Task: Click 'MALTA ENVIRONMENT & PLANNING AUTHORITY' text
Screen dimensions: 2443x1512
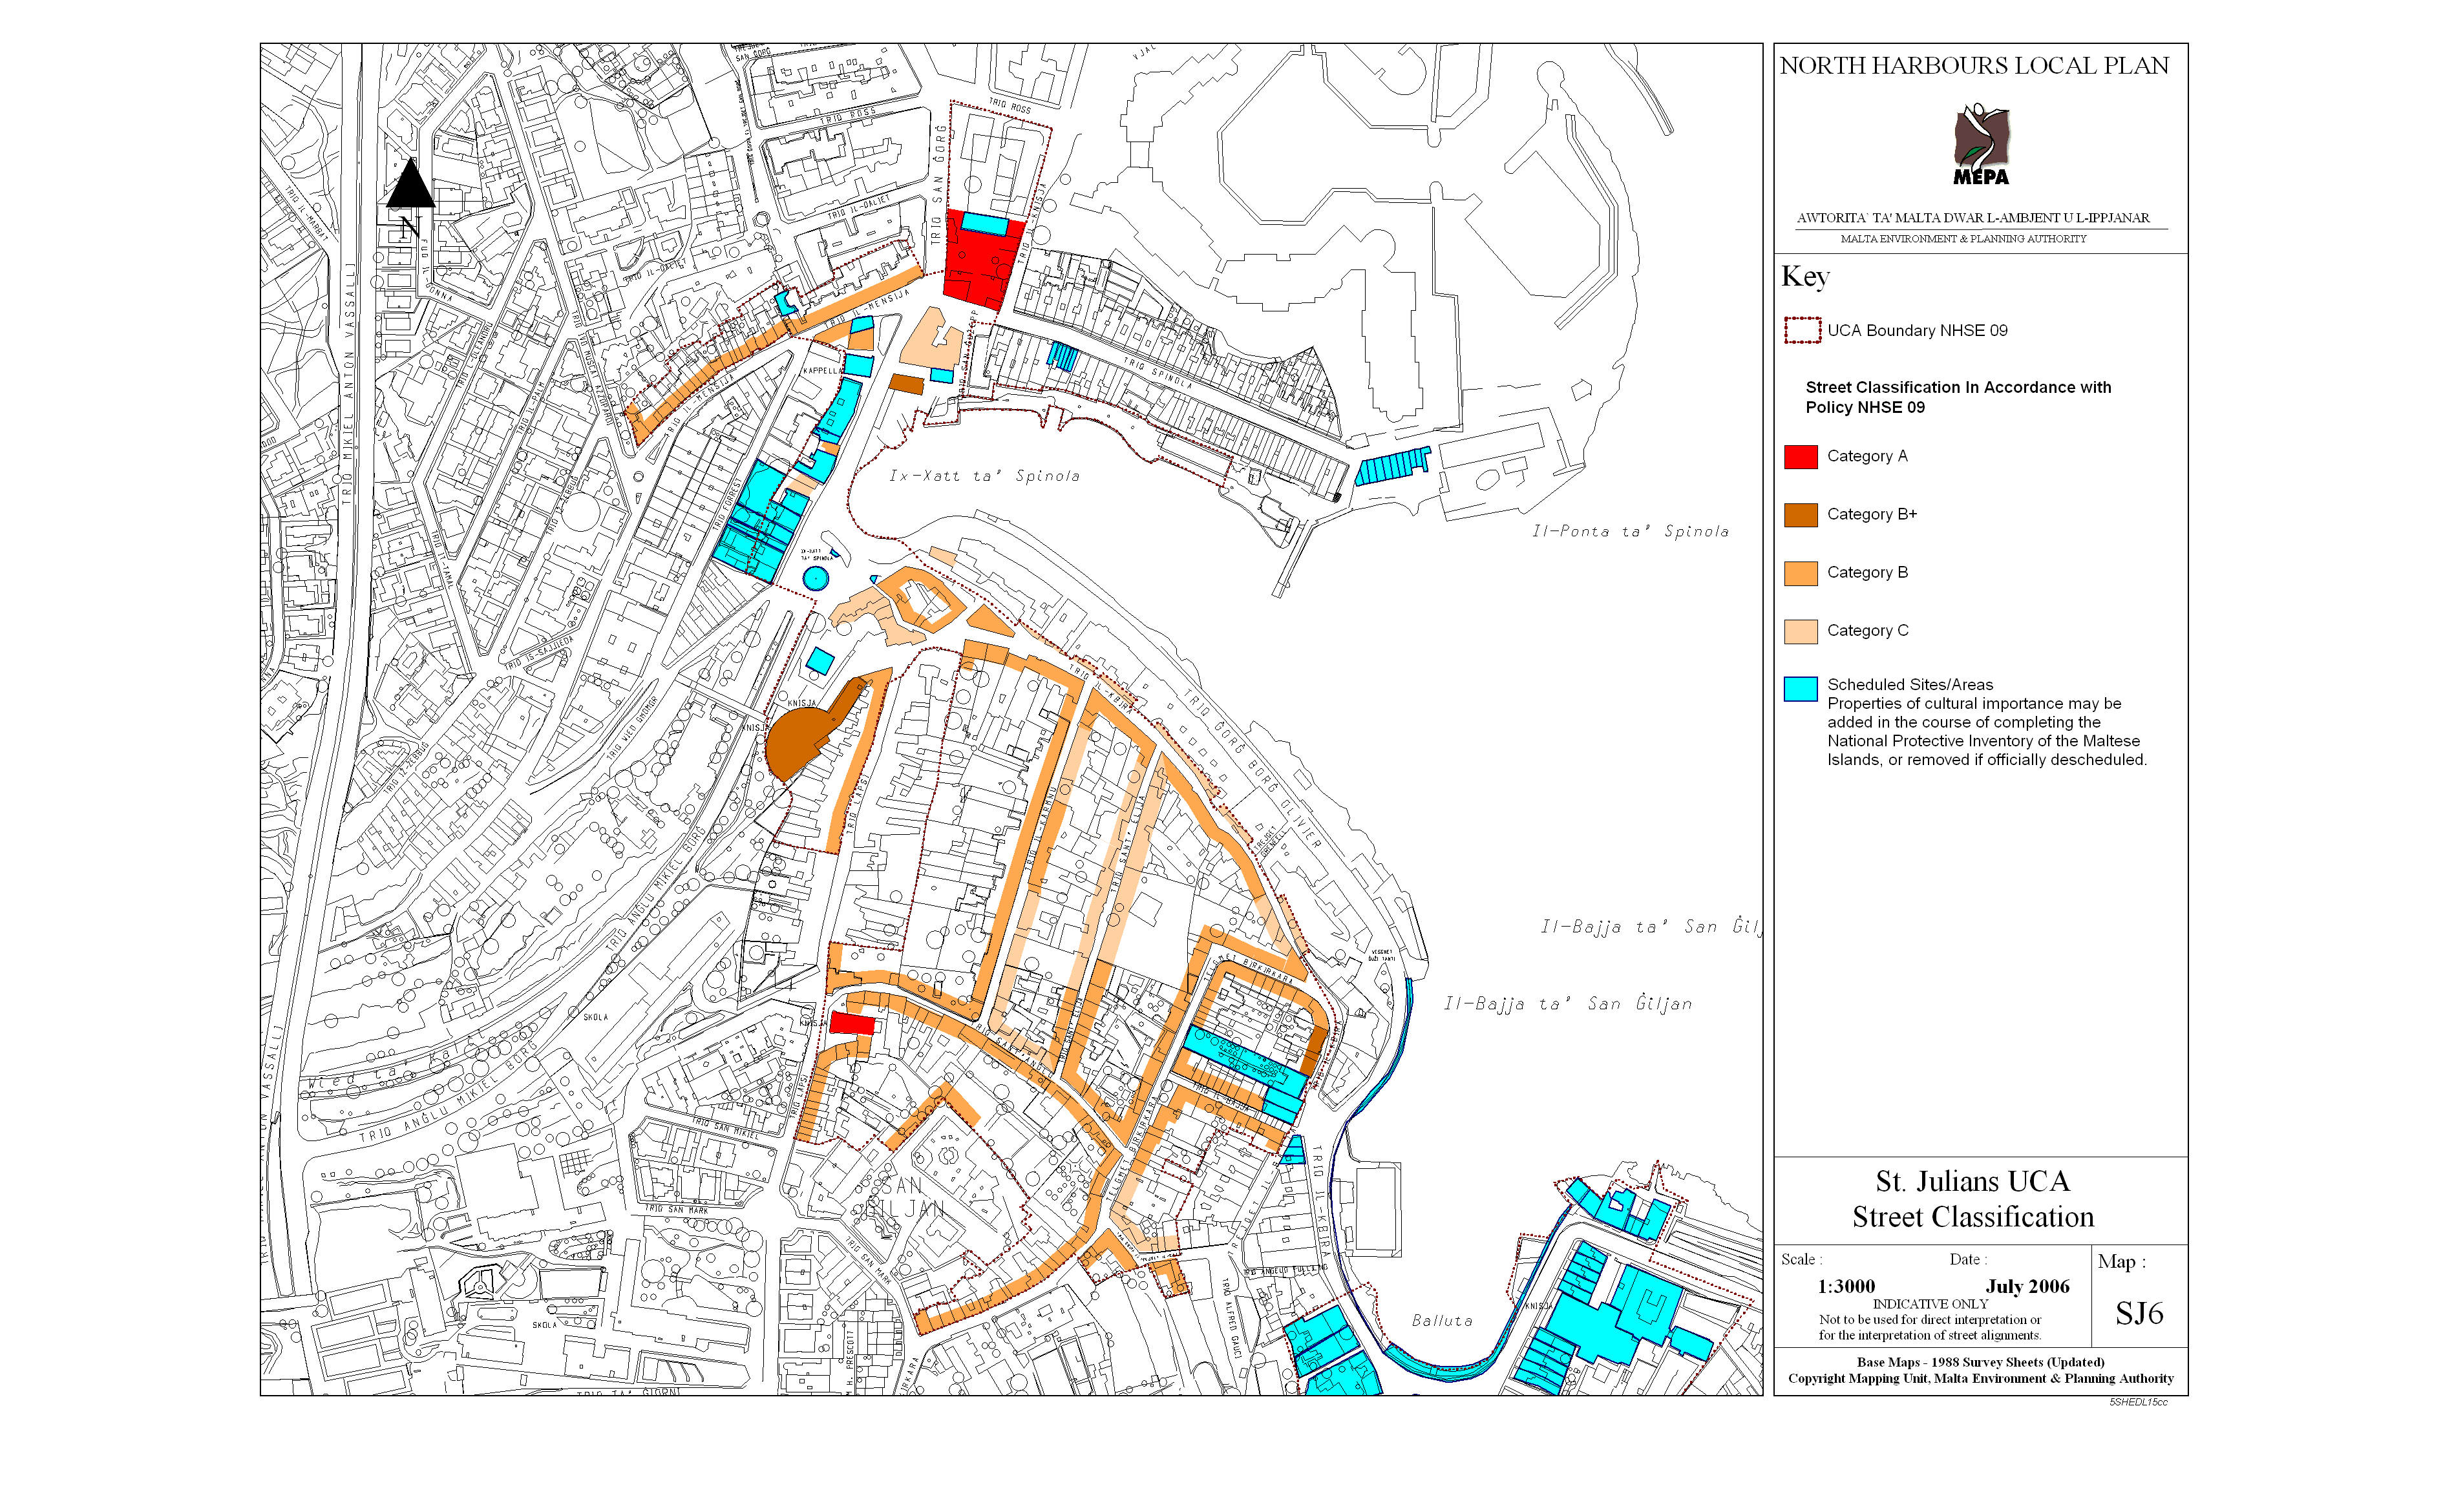Action: [1963, 239]
